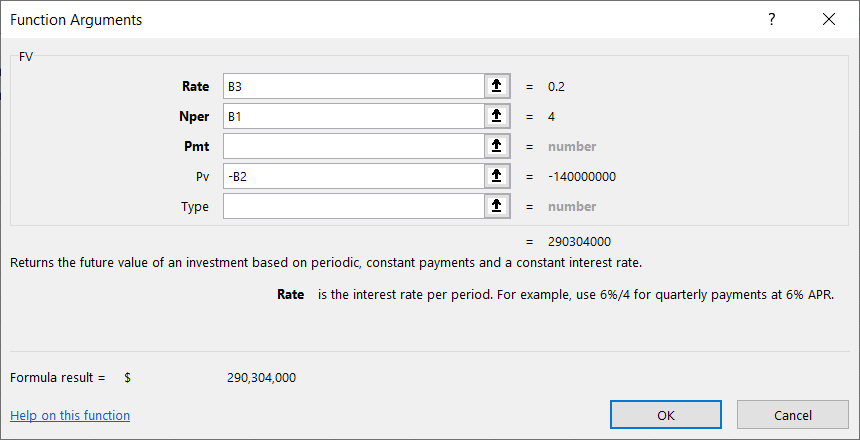Click the Formula result value 290,304,000
860x440 pixels.
tap(262, 377)
